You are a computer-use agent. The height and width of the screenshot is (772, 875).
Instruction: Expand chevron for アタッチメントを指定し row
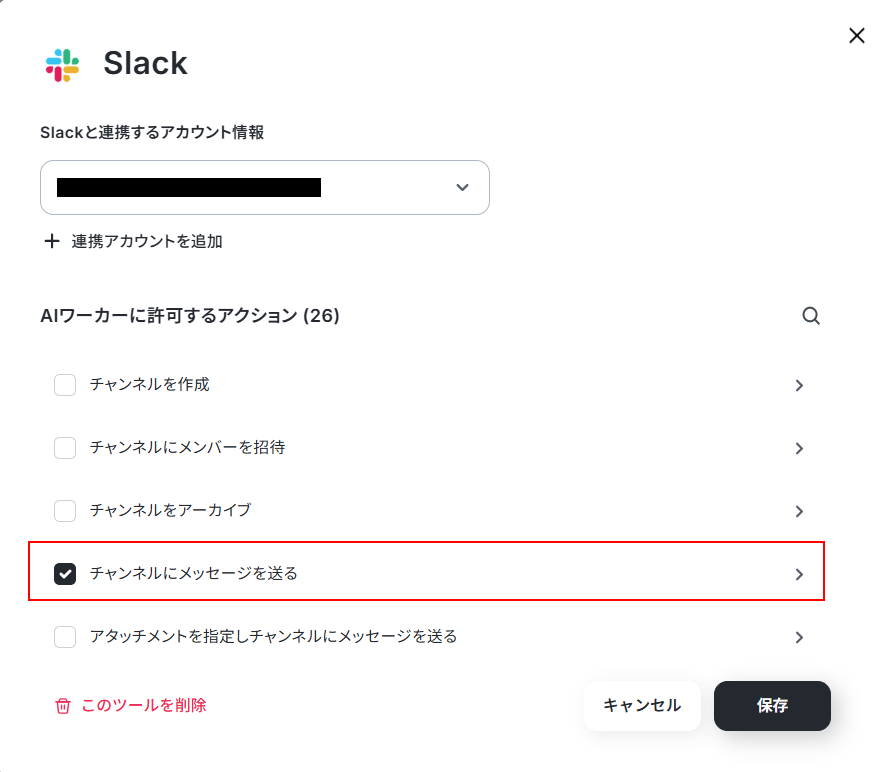click(x=799, y=637)
